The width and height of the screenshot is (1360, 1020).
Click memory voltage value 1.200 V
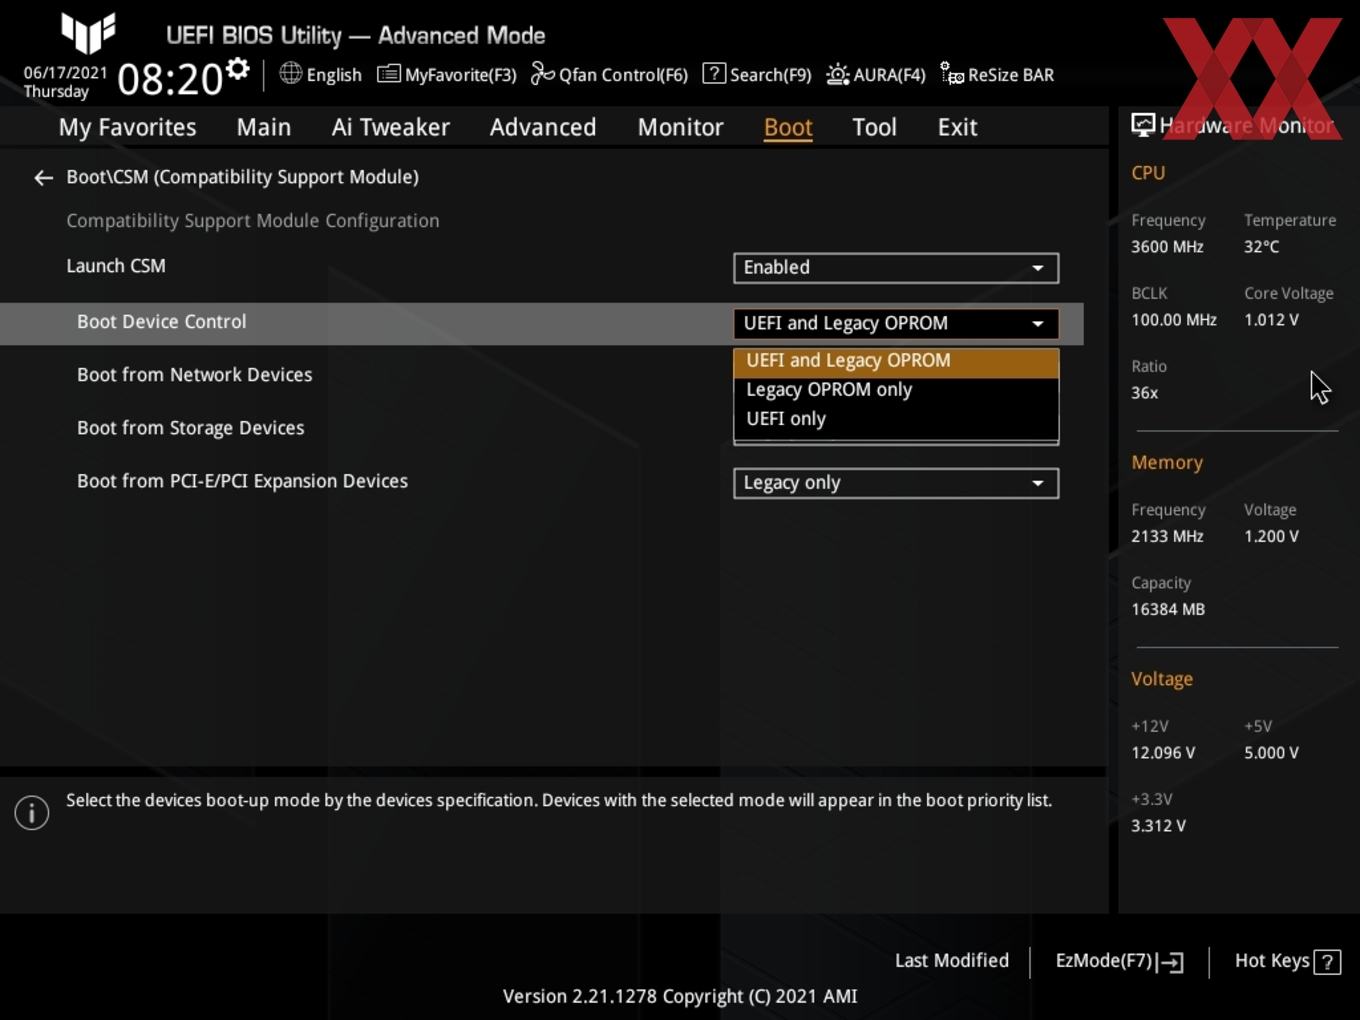(1271, 536)
